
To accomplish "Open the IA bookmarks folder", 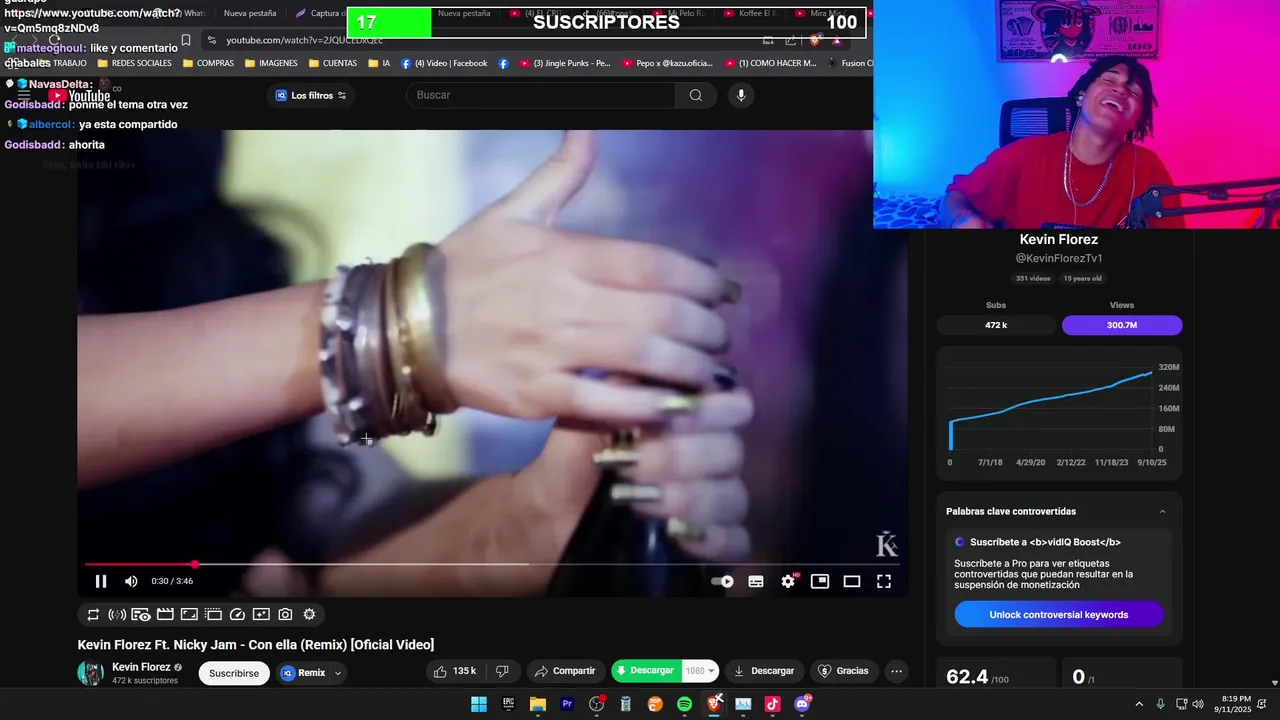I will click(x=379, y=63).
